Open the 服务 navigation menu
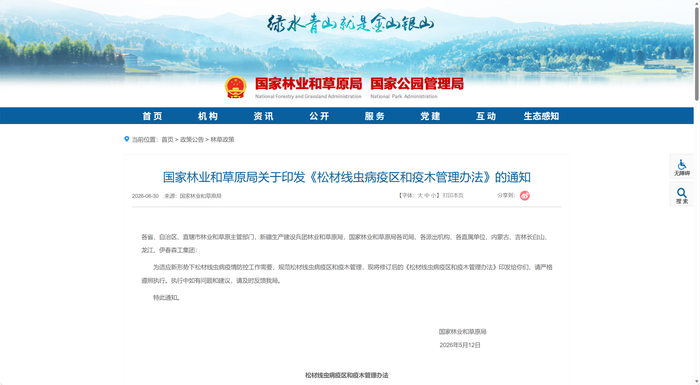The width and height of the screenshot is (700, 385). (375, 116)
